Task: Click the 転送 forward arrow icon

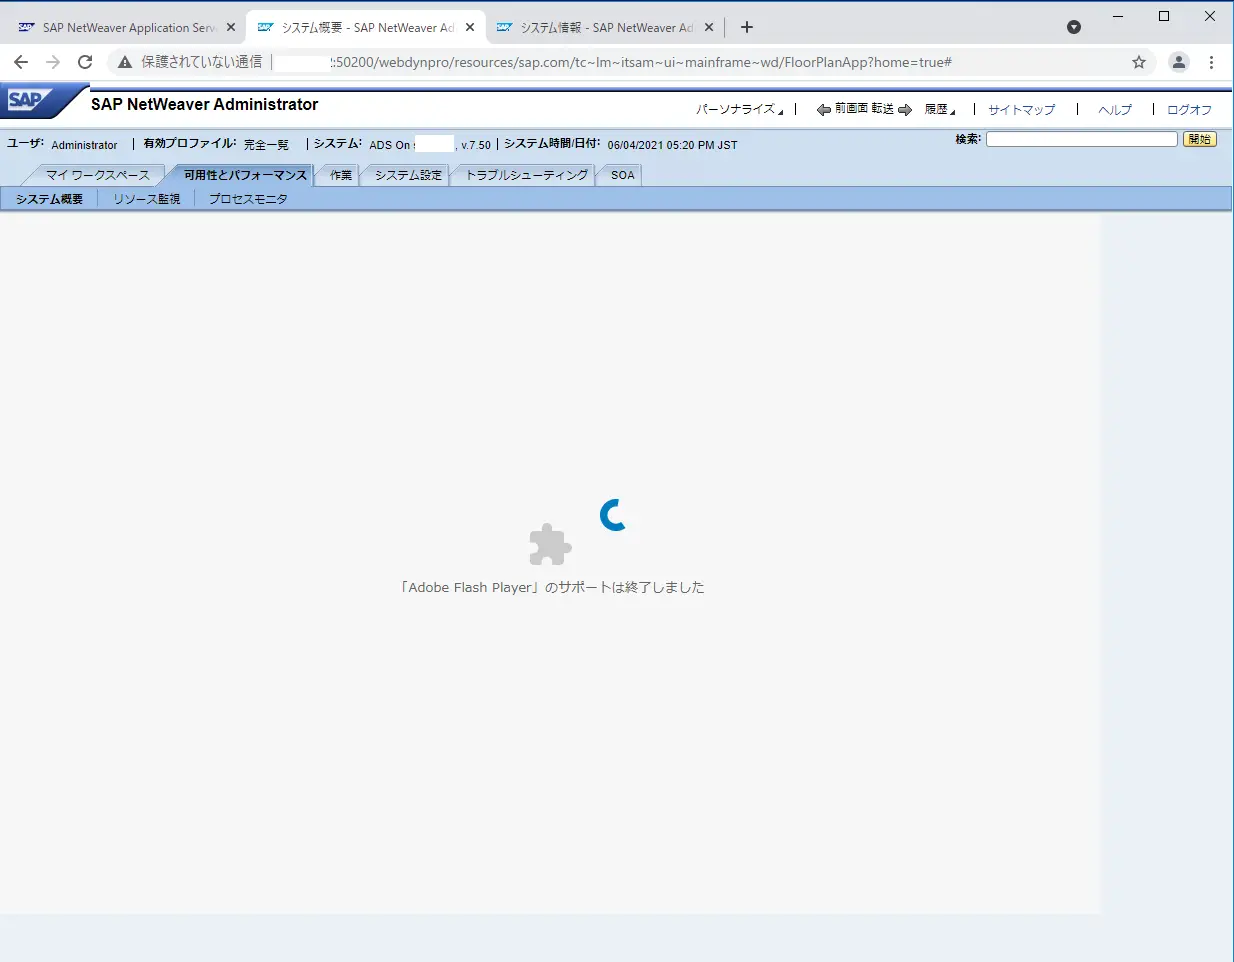Action: 905,110
